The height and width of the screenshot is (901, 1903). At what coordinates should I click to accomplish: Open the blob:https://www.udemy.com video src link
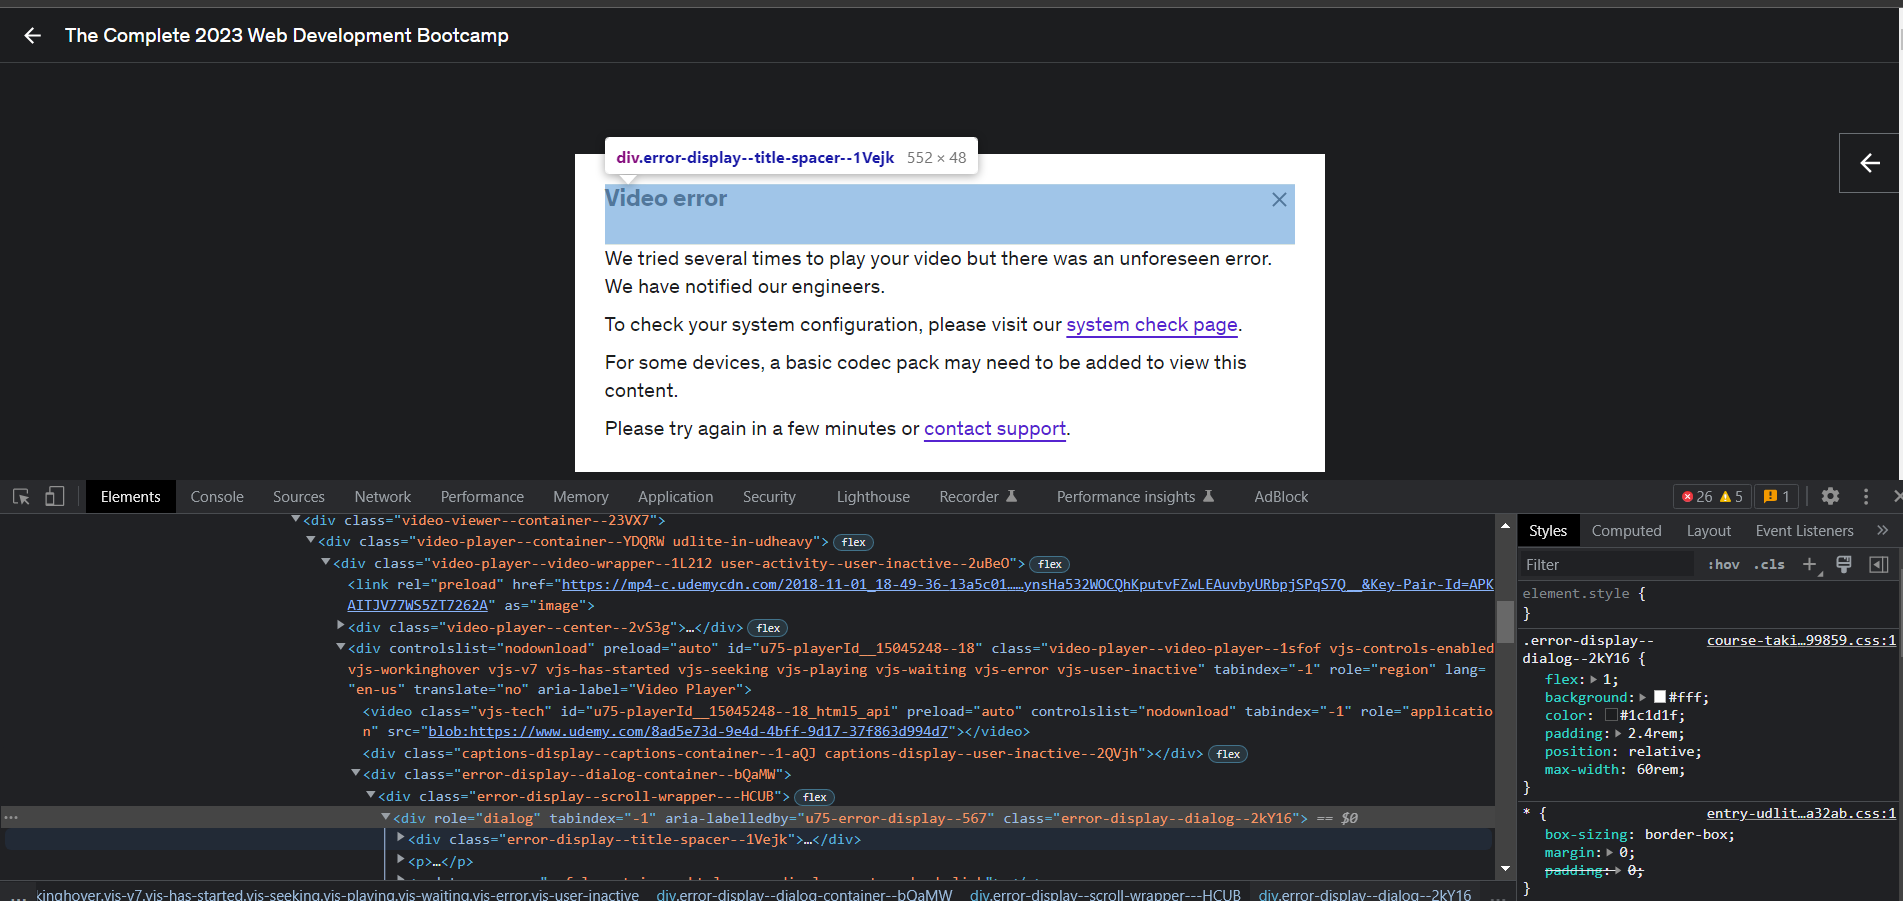(x=688, y=732)
